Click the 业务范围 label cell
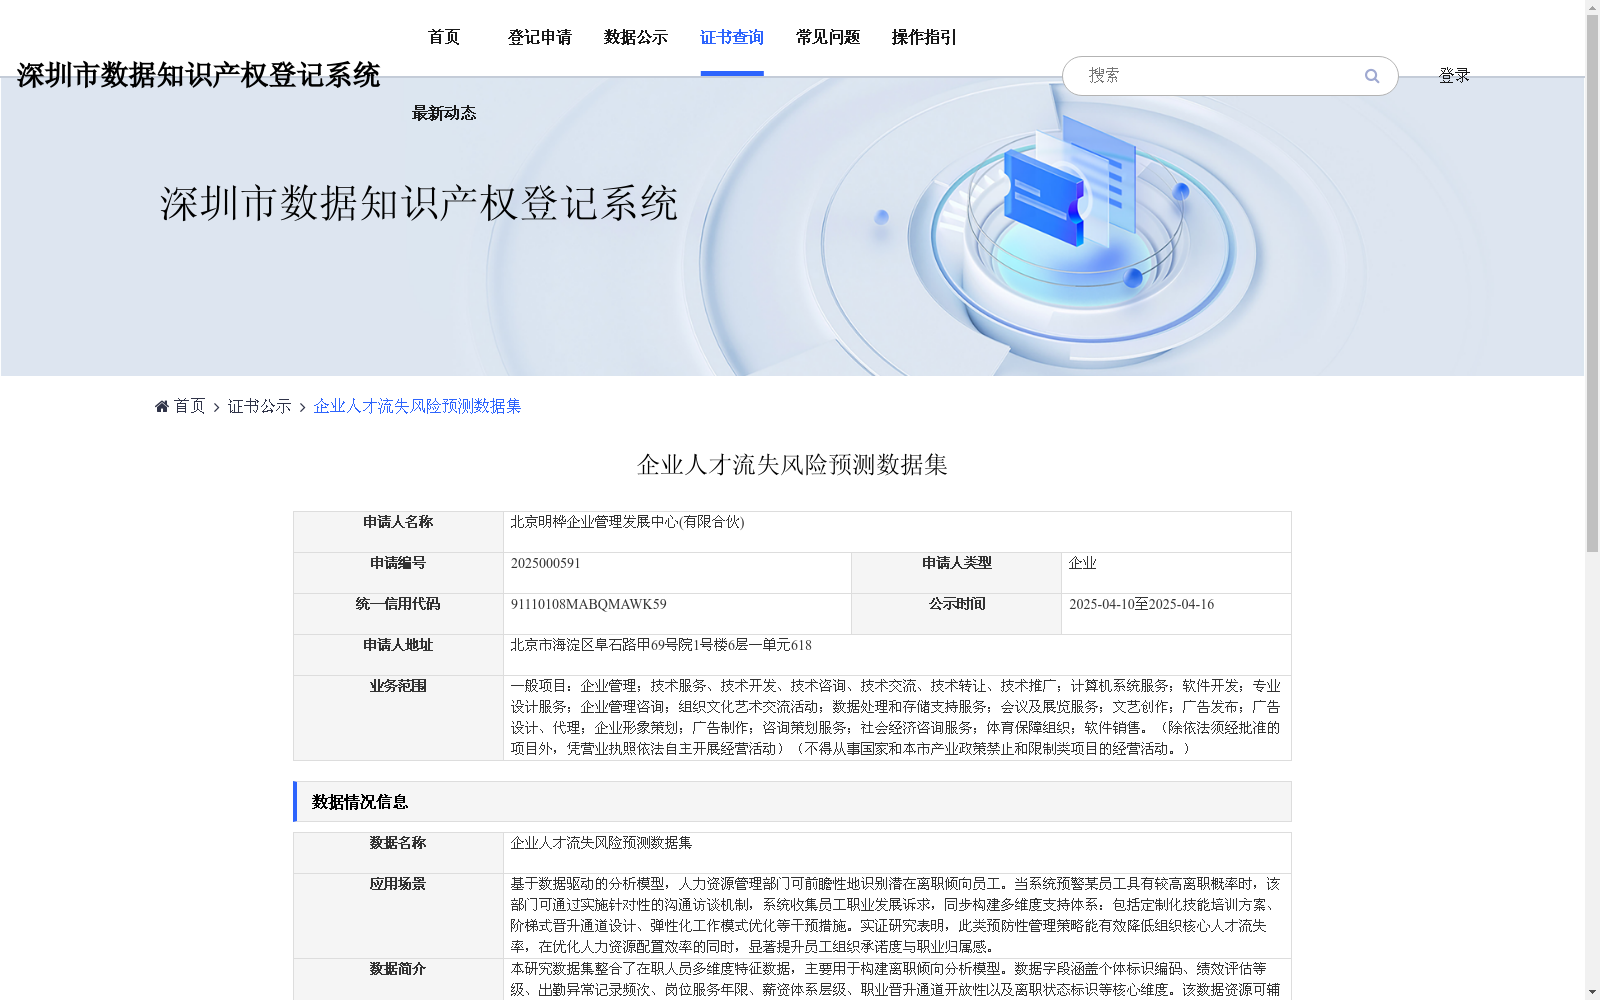1600x1000 pixels. 398,718
